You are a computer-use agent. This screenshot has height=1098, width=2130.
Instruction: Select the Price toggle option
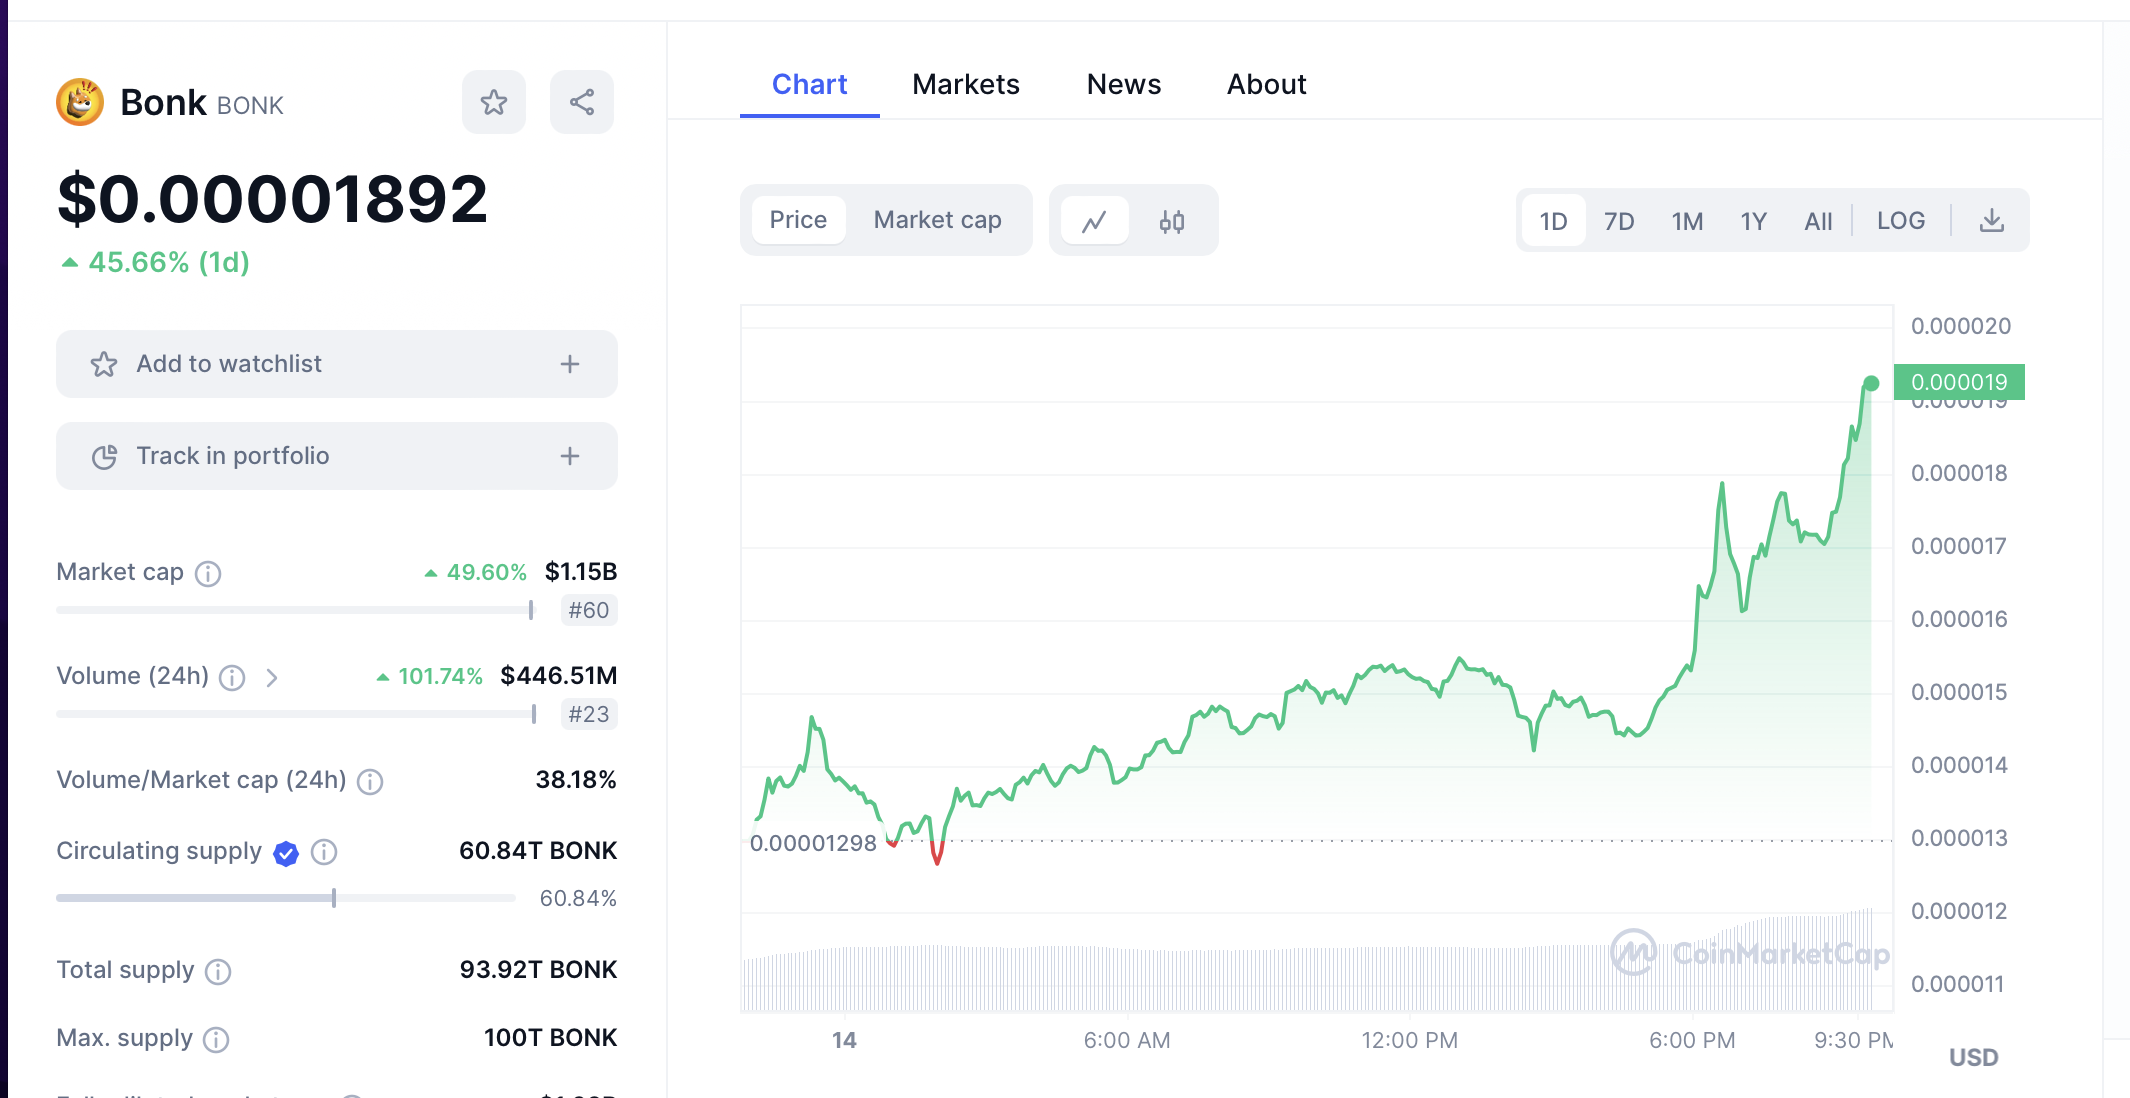(x=798, y=220)
